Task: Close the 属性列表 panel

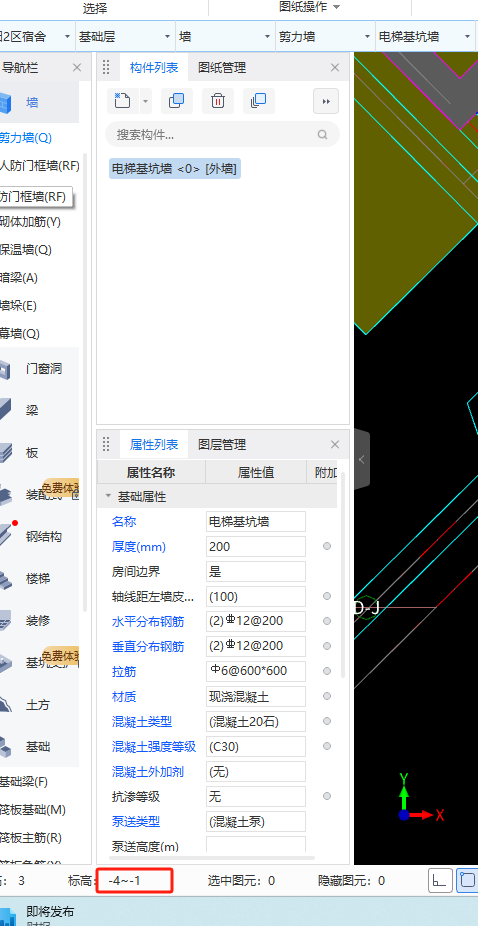Action: coord(335,445)
